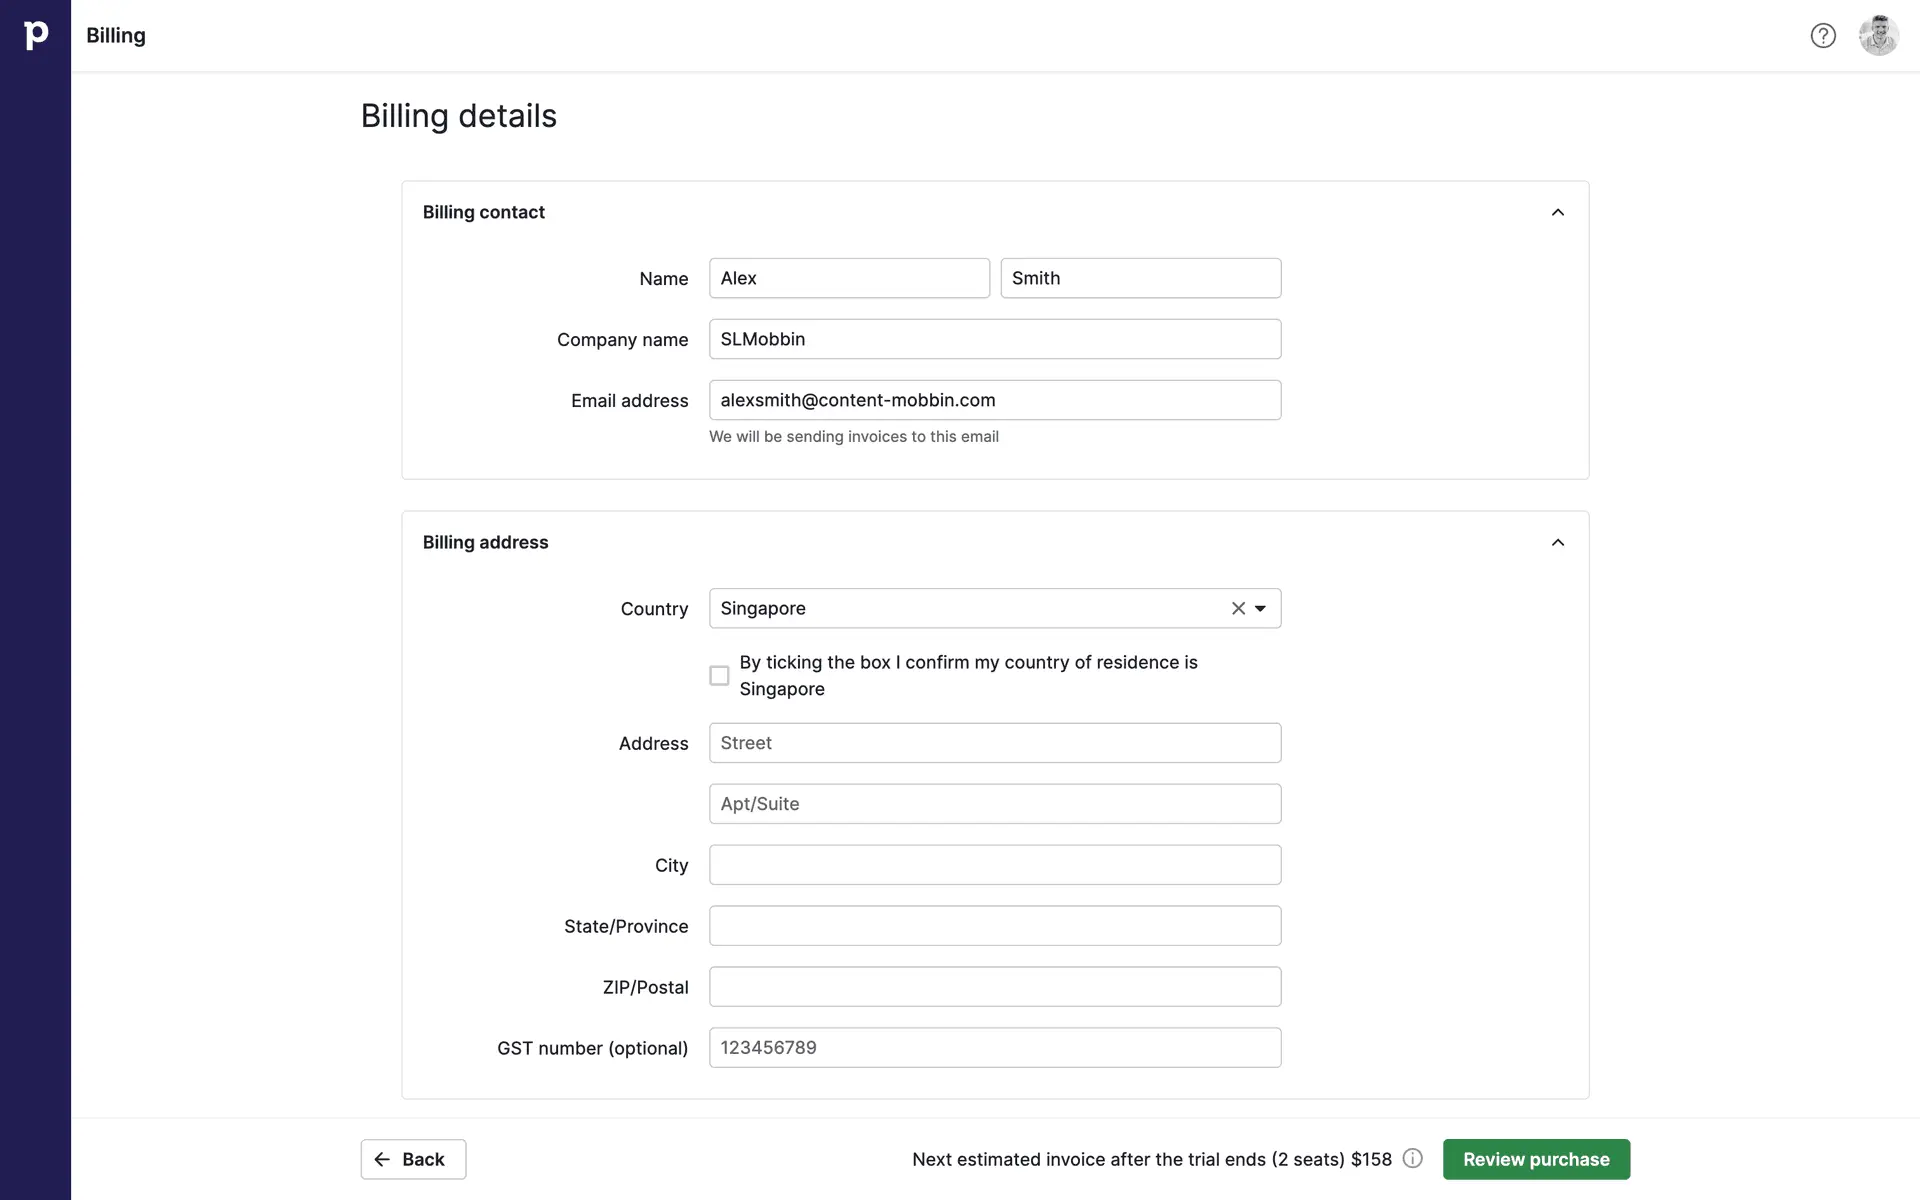Open the Country dropdown arrow
Image resolution: width=1920 pixels, height=1200 pixels.
1261,608
